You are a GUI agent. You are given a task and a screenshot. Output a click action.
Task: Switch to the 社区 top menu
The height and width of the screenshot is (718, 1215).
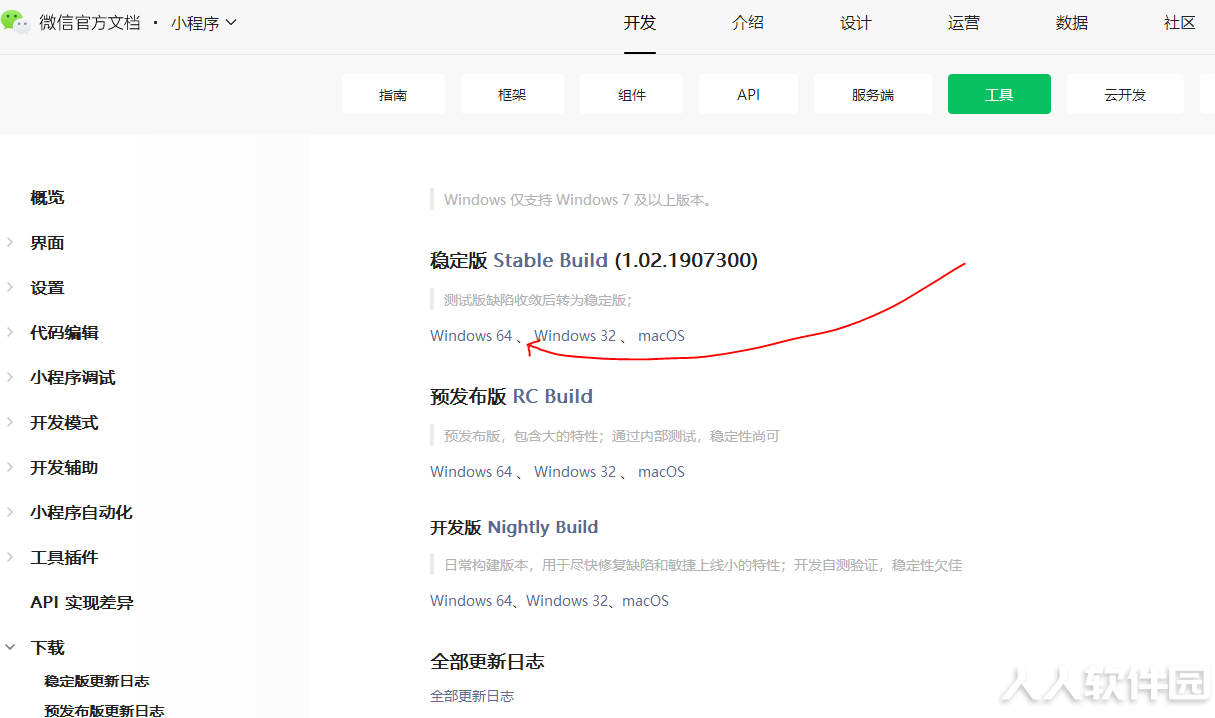[x=1180, y=22]
